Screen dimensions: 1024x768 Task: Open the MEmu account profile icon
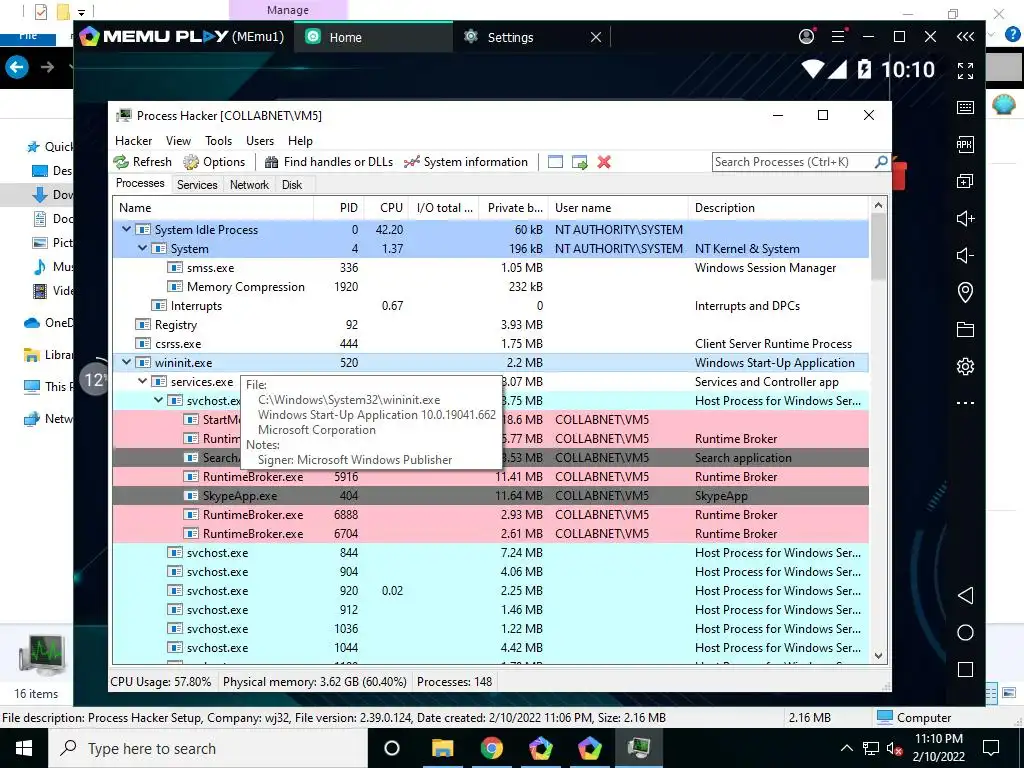pyautogui.click(x=807, y=37)
